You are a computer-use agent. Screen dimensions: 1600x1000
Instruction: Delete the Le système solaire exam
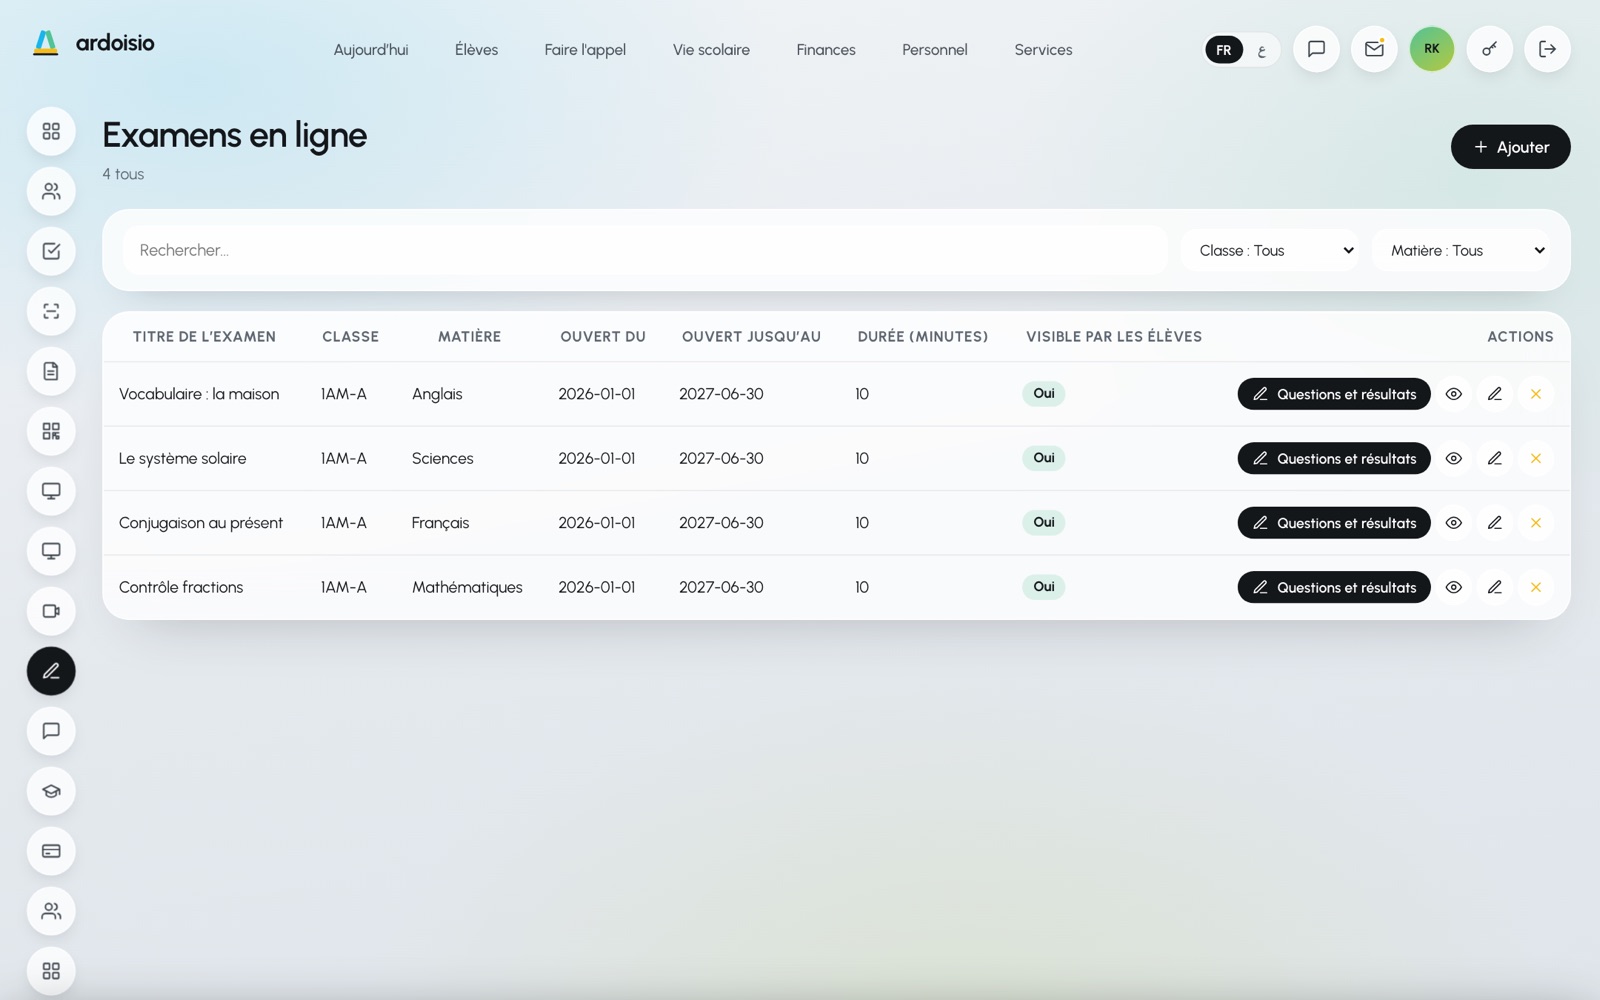click(x=1536, y=458)
